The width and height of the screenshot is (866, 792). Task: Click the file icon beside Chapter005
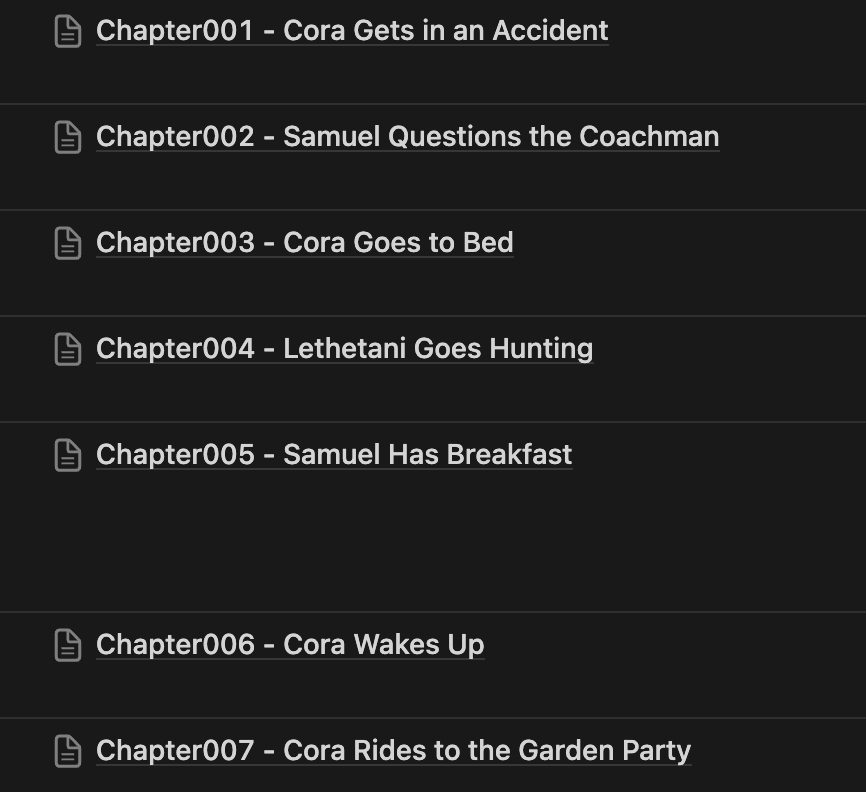click(x=67, y=455)
